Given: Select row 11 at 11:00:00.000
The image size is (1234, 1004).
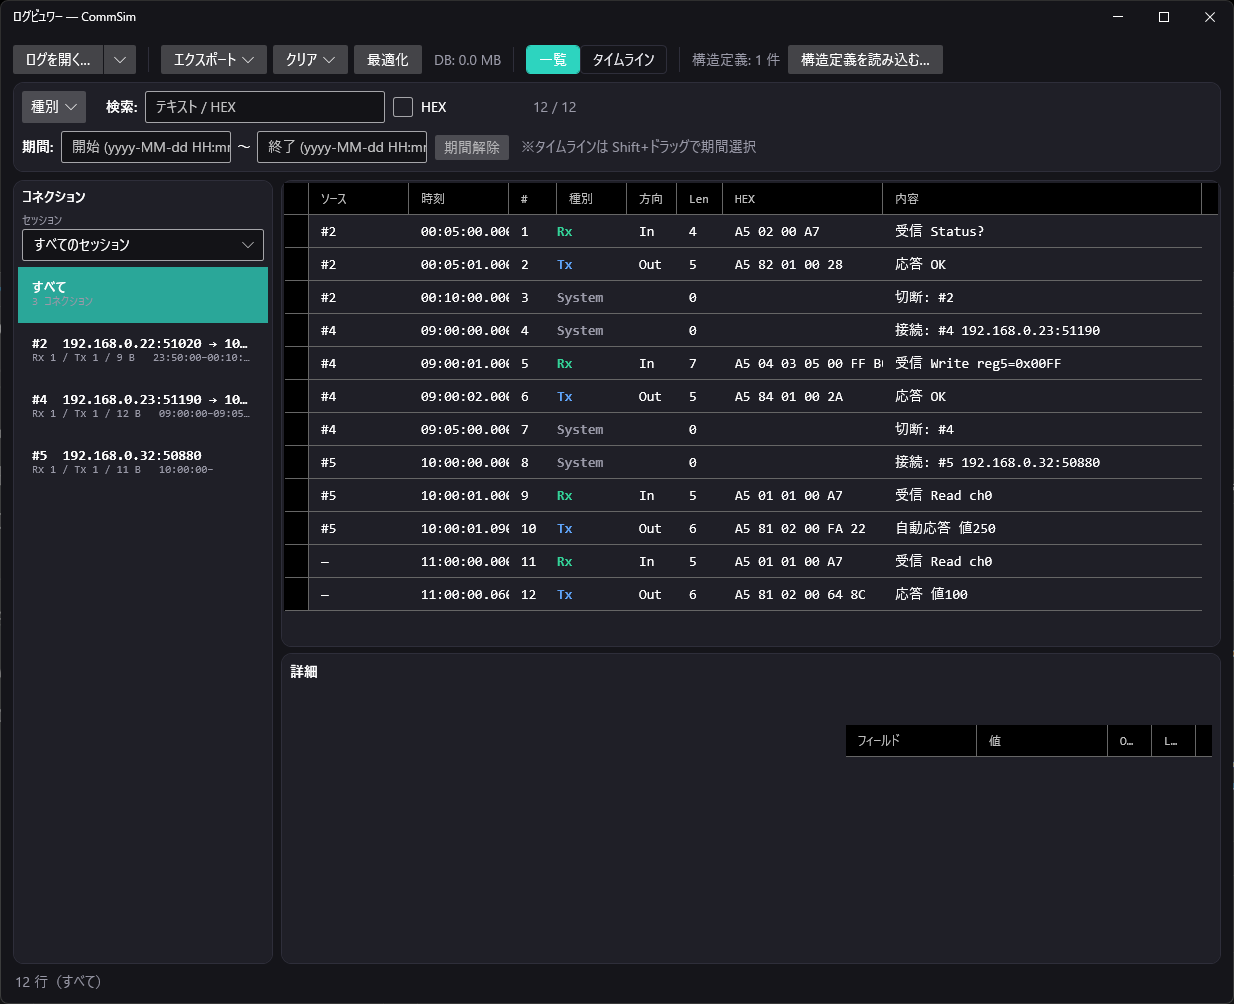Looking at the screenshot, I should [743, 561].
